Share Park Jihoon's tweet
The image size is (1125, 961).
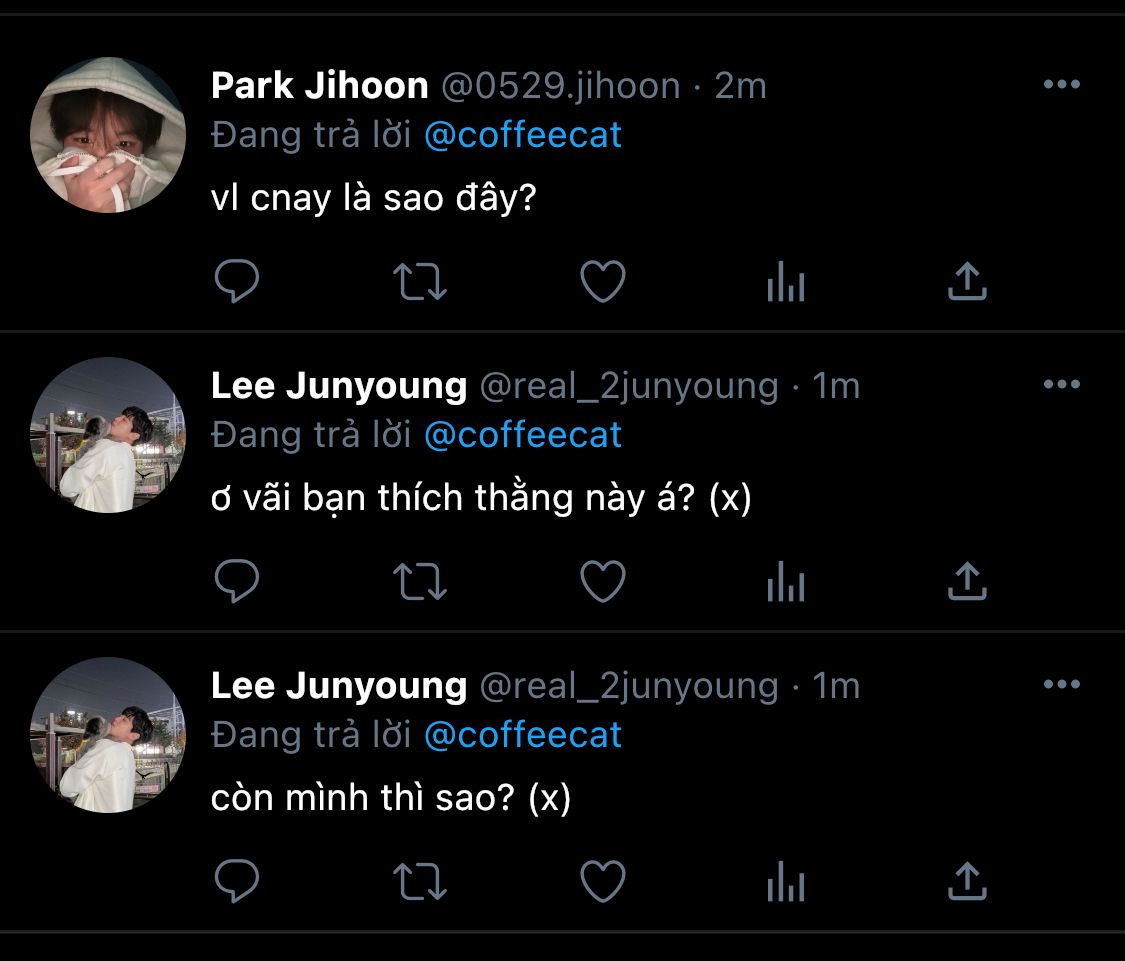coord(967,282)
